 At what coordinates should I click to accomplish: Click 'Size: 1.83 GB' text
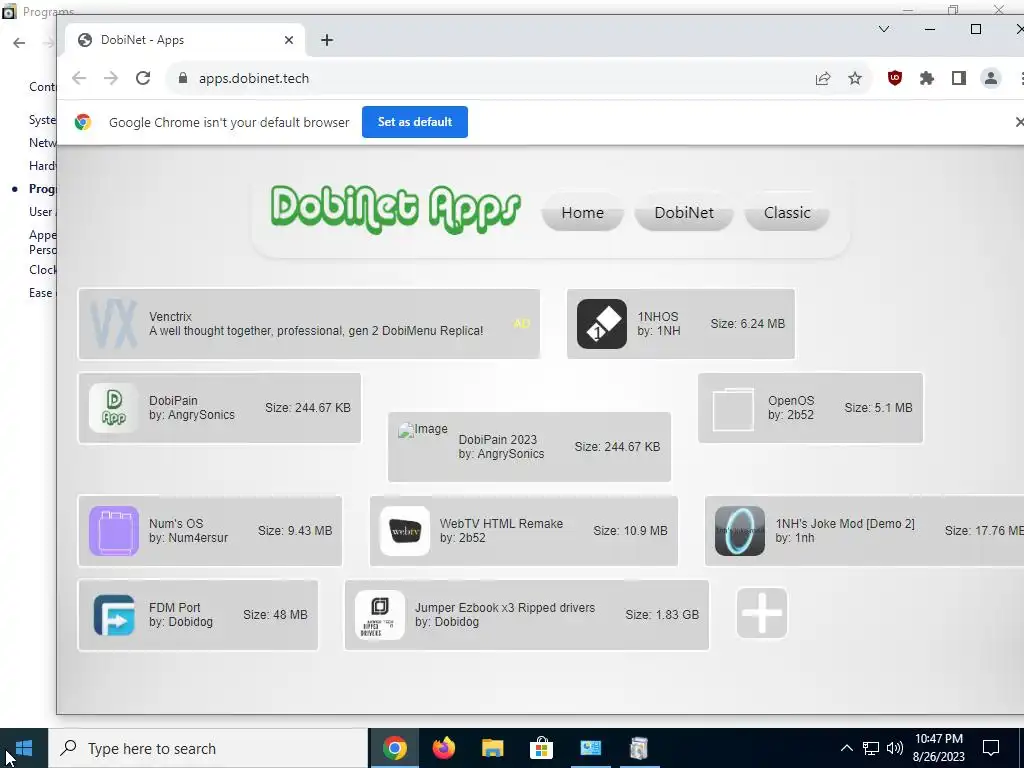point(662,615)
